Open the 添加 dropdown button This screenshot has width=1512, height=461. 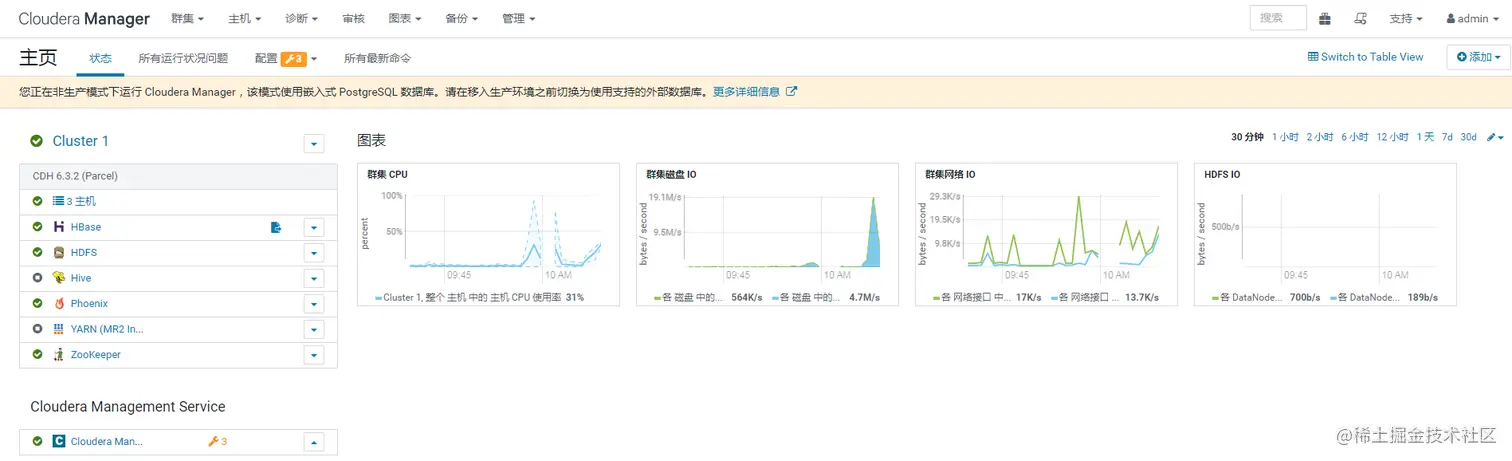[x=1478, y=57]
